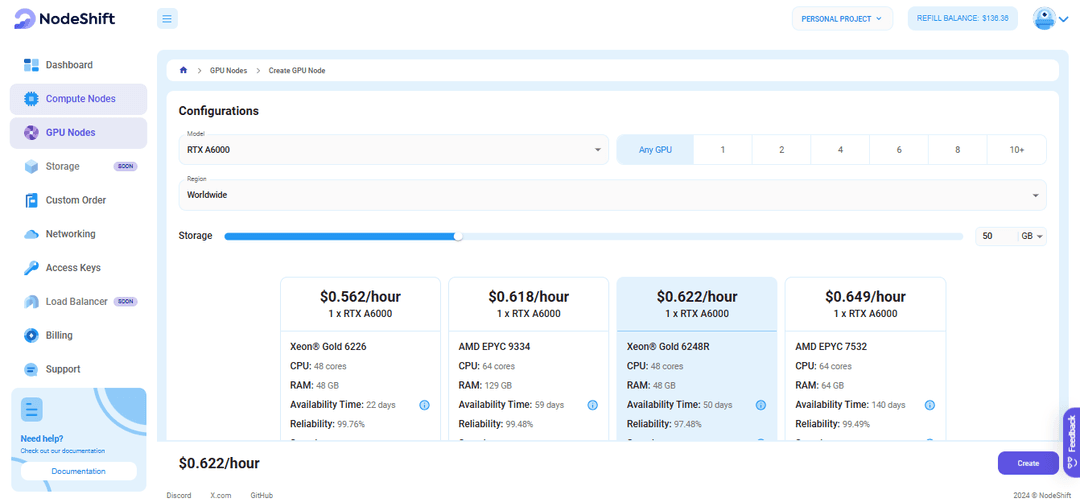Image resolution: width=1080 pixels, height=502 pixels.
Task: Click the home icon in breadcrumb
Action: click(x=183, y=70)
